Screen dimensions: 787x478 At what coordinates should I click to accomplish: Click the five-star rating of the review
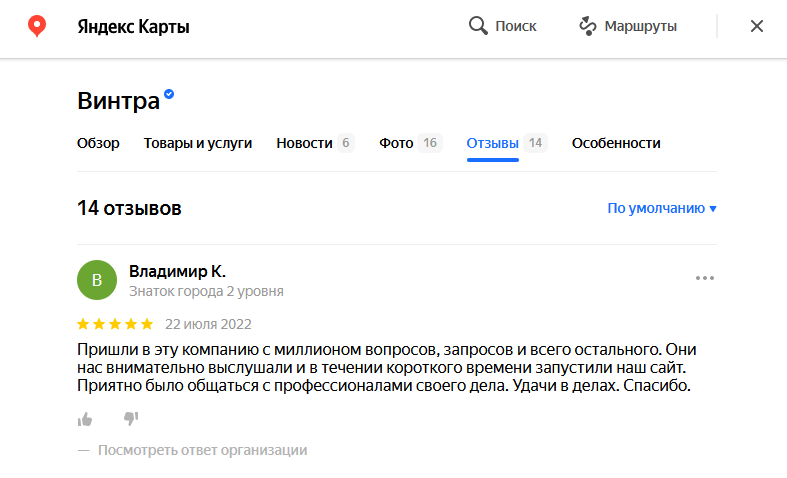[115, 324]
